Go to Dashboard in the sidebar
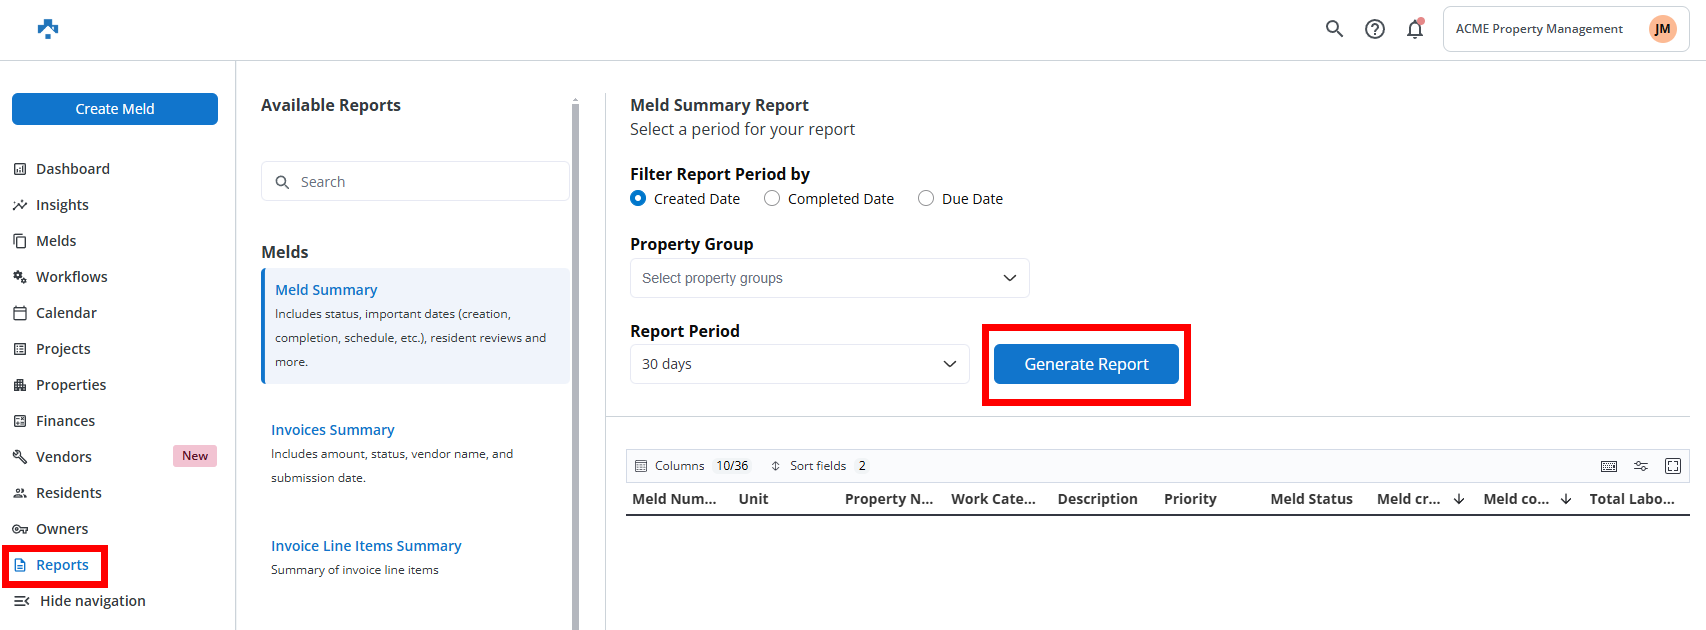This screenshot has height=630, width=1706. click(72, 169)
